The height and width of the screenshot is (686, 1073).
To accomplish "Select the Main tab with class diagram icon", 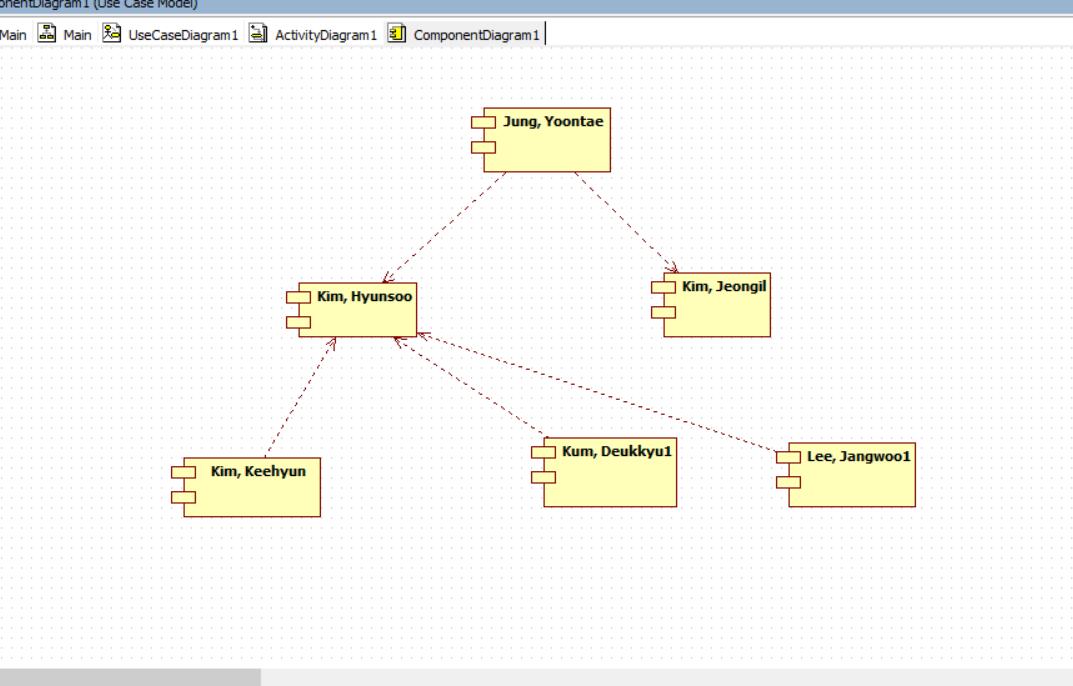I will pos(64,34).
